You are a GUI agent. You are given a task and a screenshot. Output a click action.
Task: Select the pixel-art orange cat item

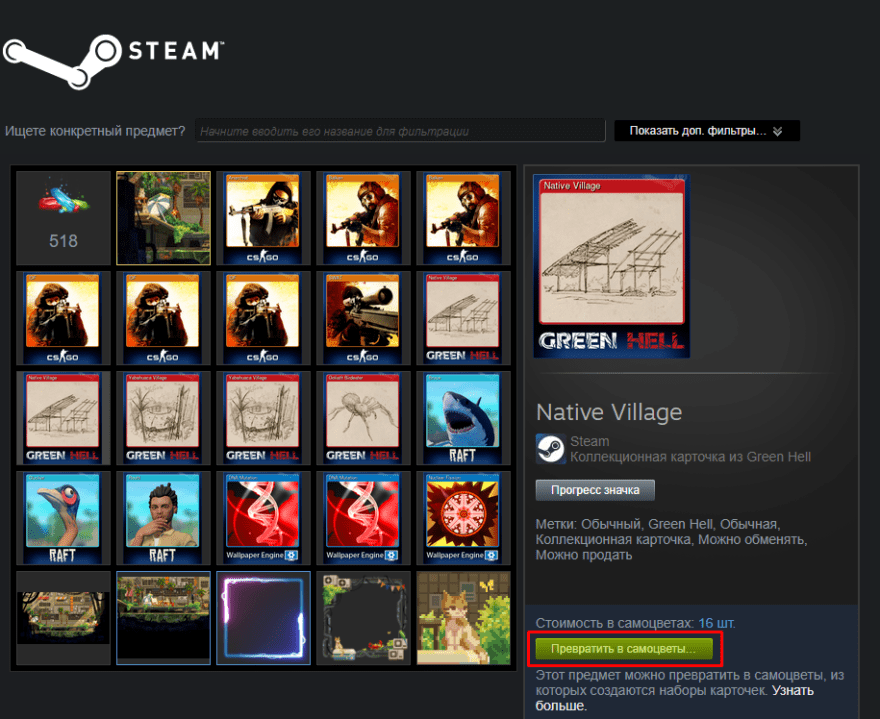463,618
